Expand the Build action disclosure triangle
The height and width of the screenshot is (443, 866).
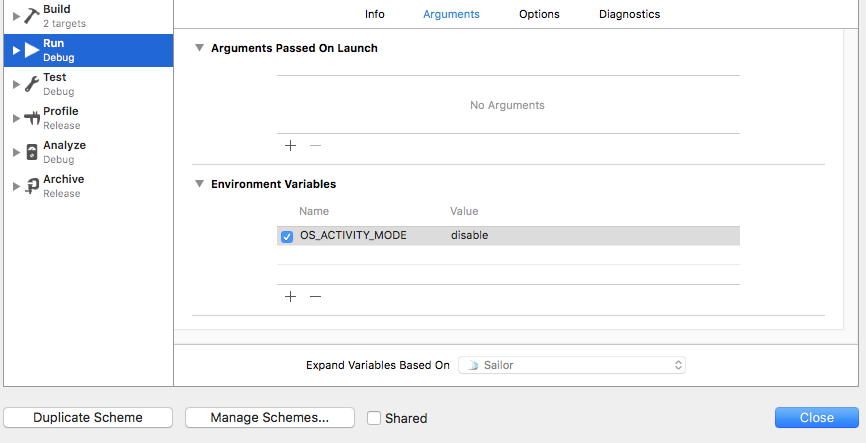click(x=16, y=16)
